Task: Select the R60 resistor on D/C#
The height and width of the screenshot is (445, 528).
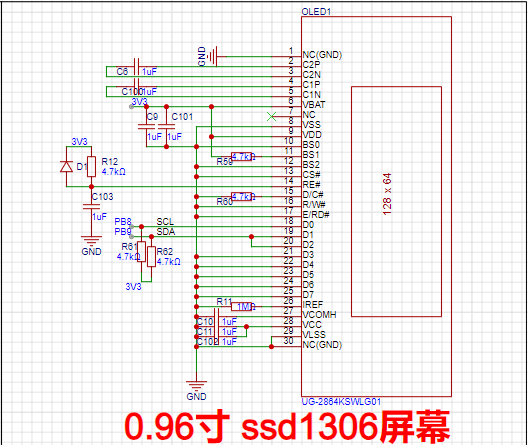Action: [241, 197]
